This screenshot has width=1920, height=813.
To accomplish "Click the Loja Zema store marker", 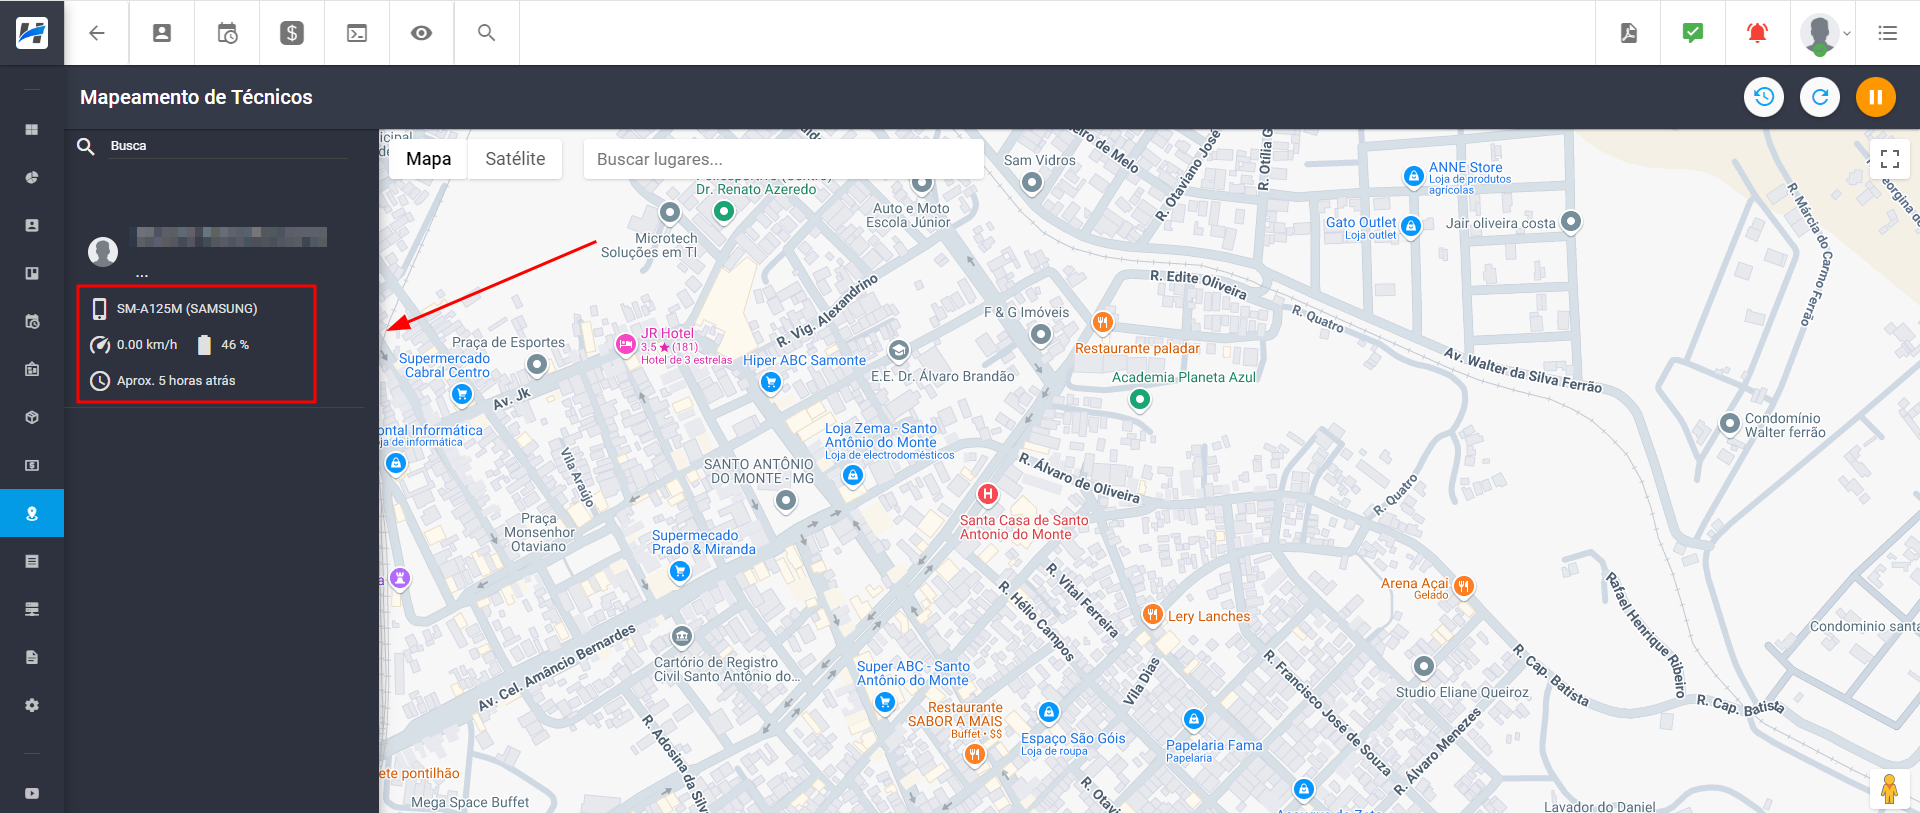I will tap(853, 476).
